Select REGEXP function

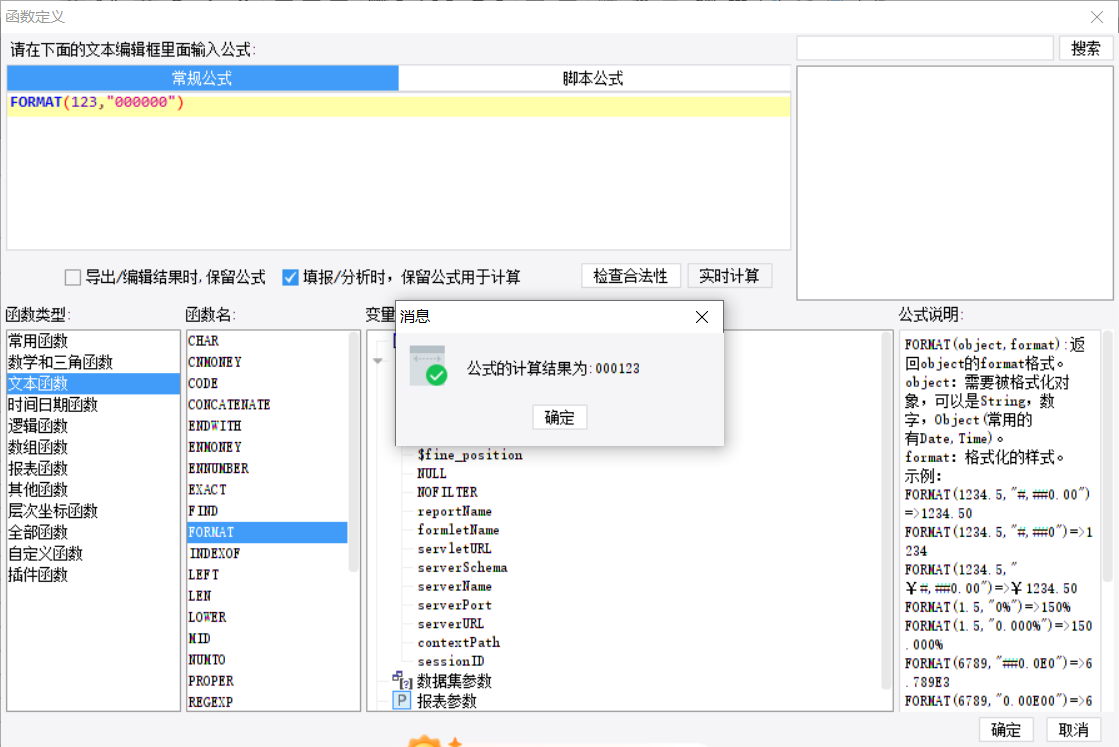[x=267, y=702]
